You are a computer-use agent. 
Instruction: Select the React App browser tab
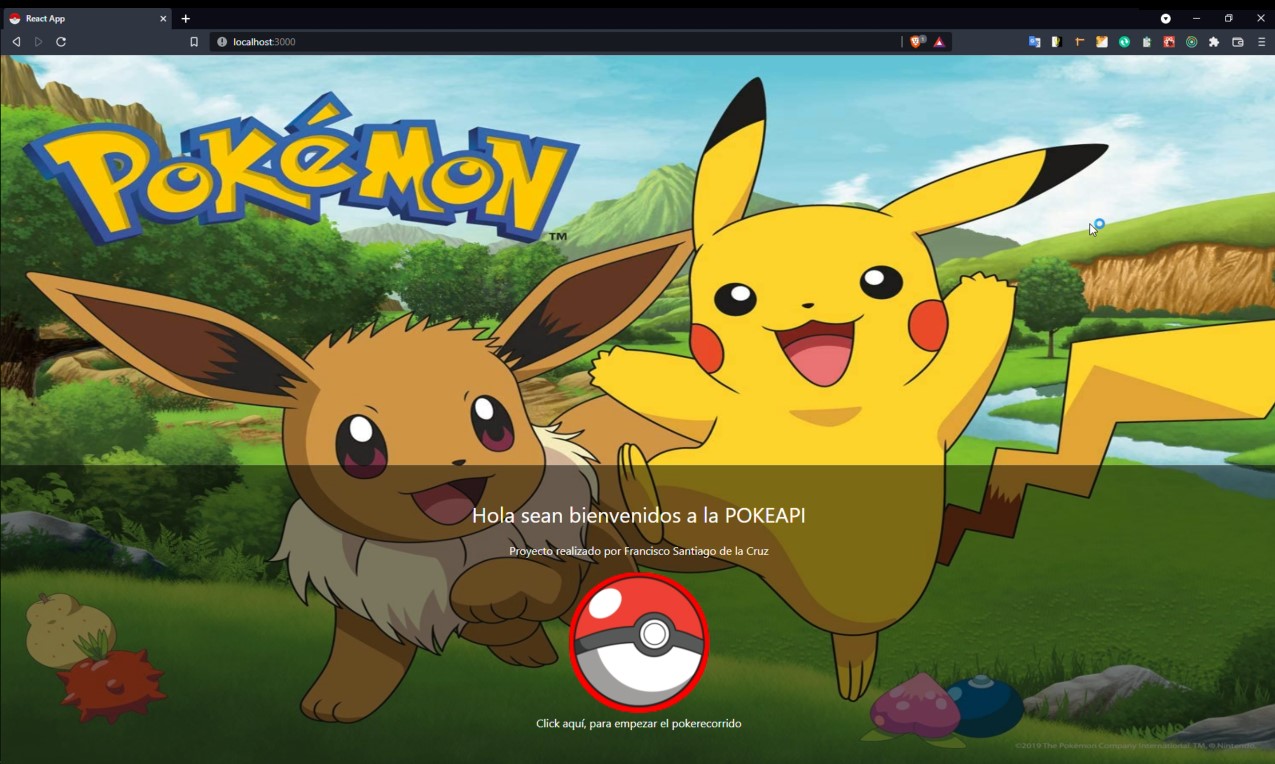coord(87,18)
